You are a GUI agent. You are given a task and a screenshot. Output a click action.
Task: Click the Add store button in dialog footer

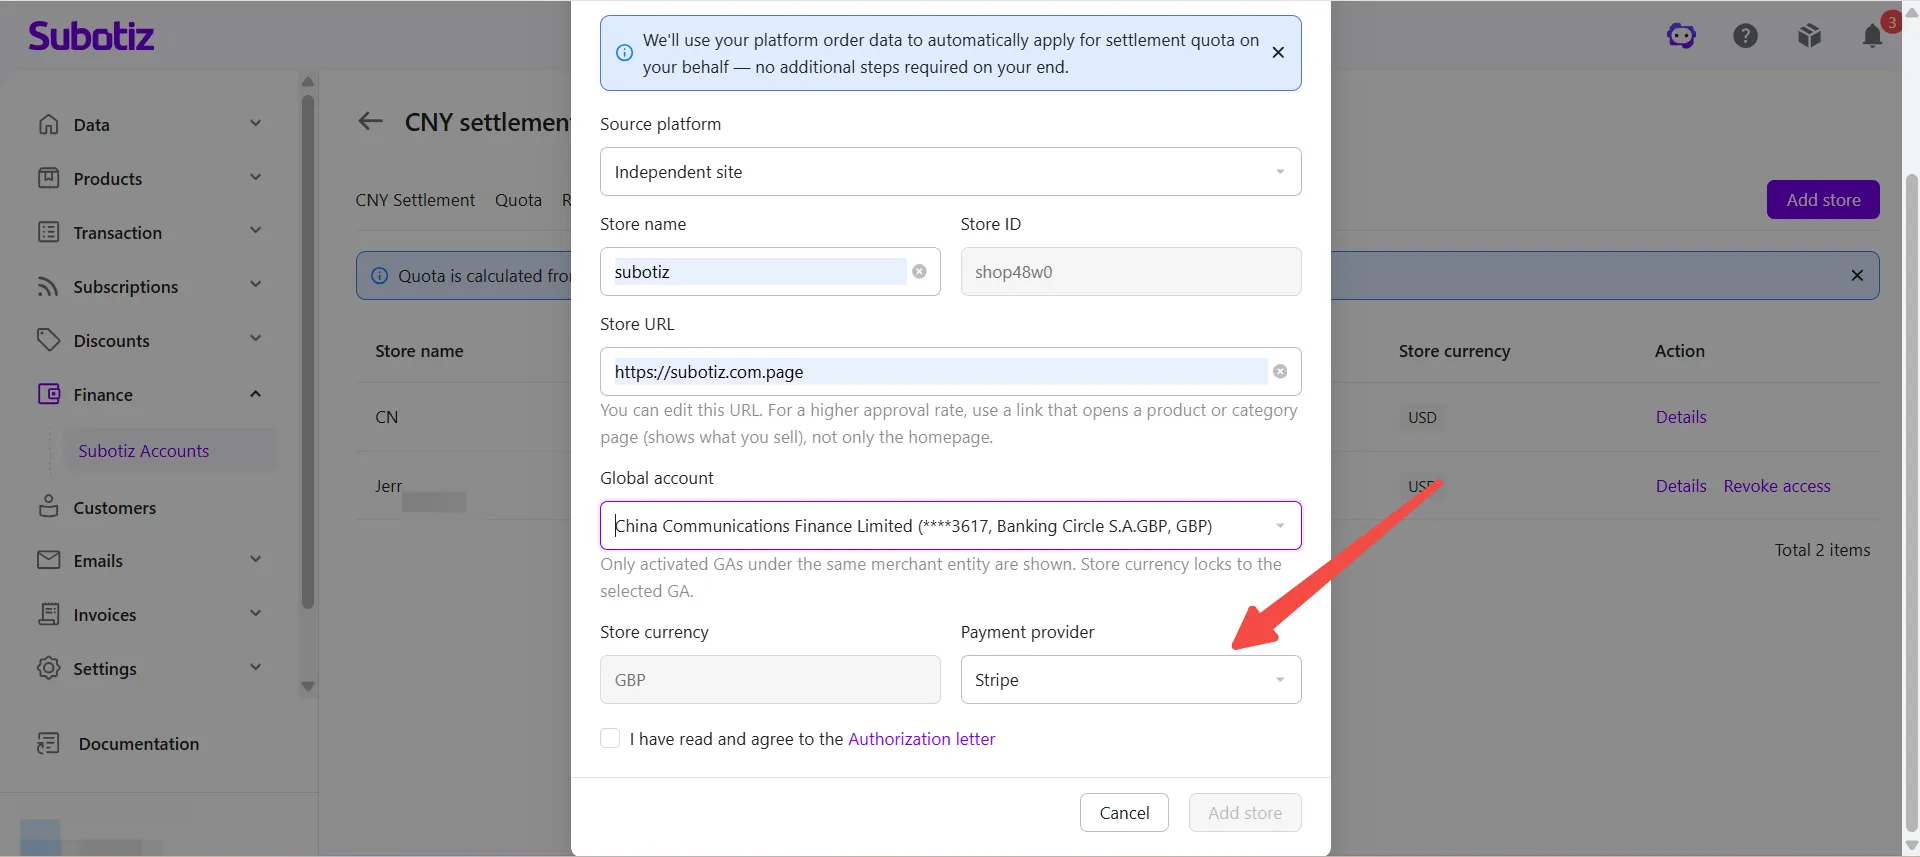click(x=1245, y=813)
